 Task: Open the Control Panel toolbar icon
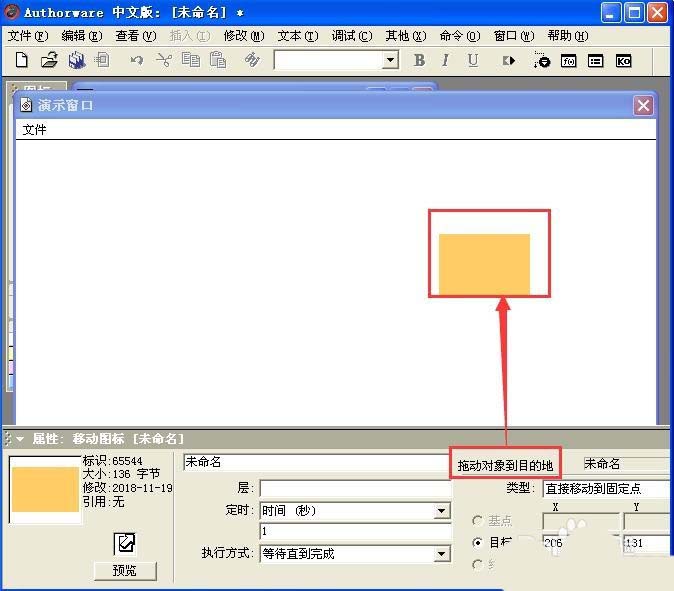click(x=542, y=61)
